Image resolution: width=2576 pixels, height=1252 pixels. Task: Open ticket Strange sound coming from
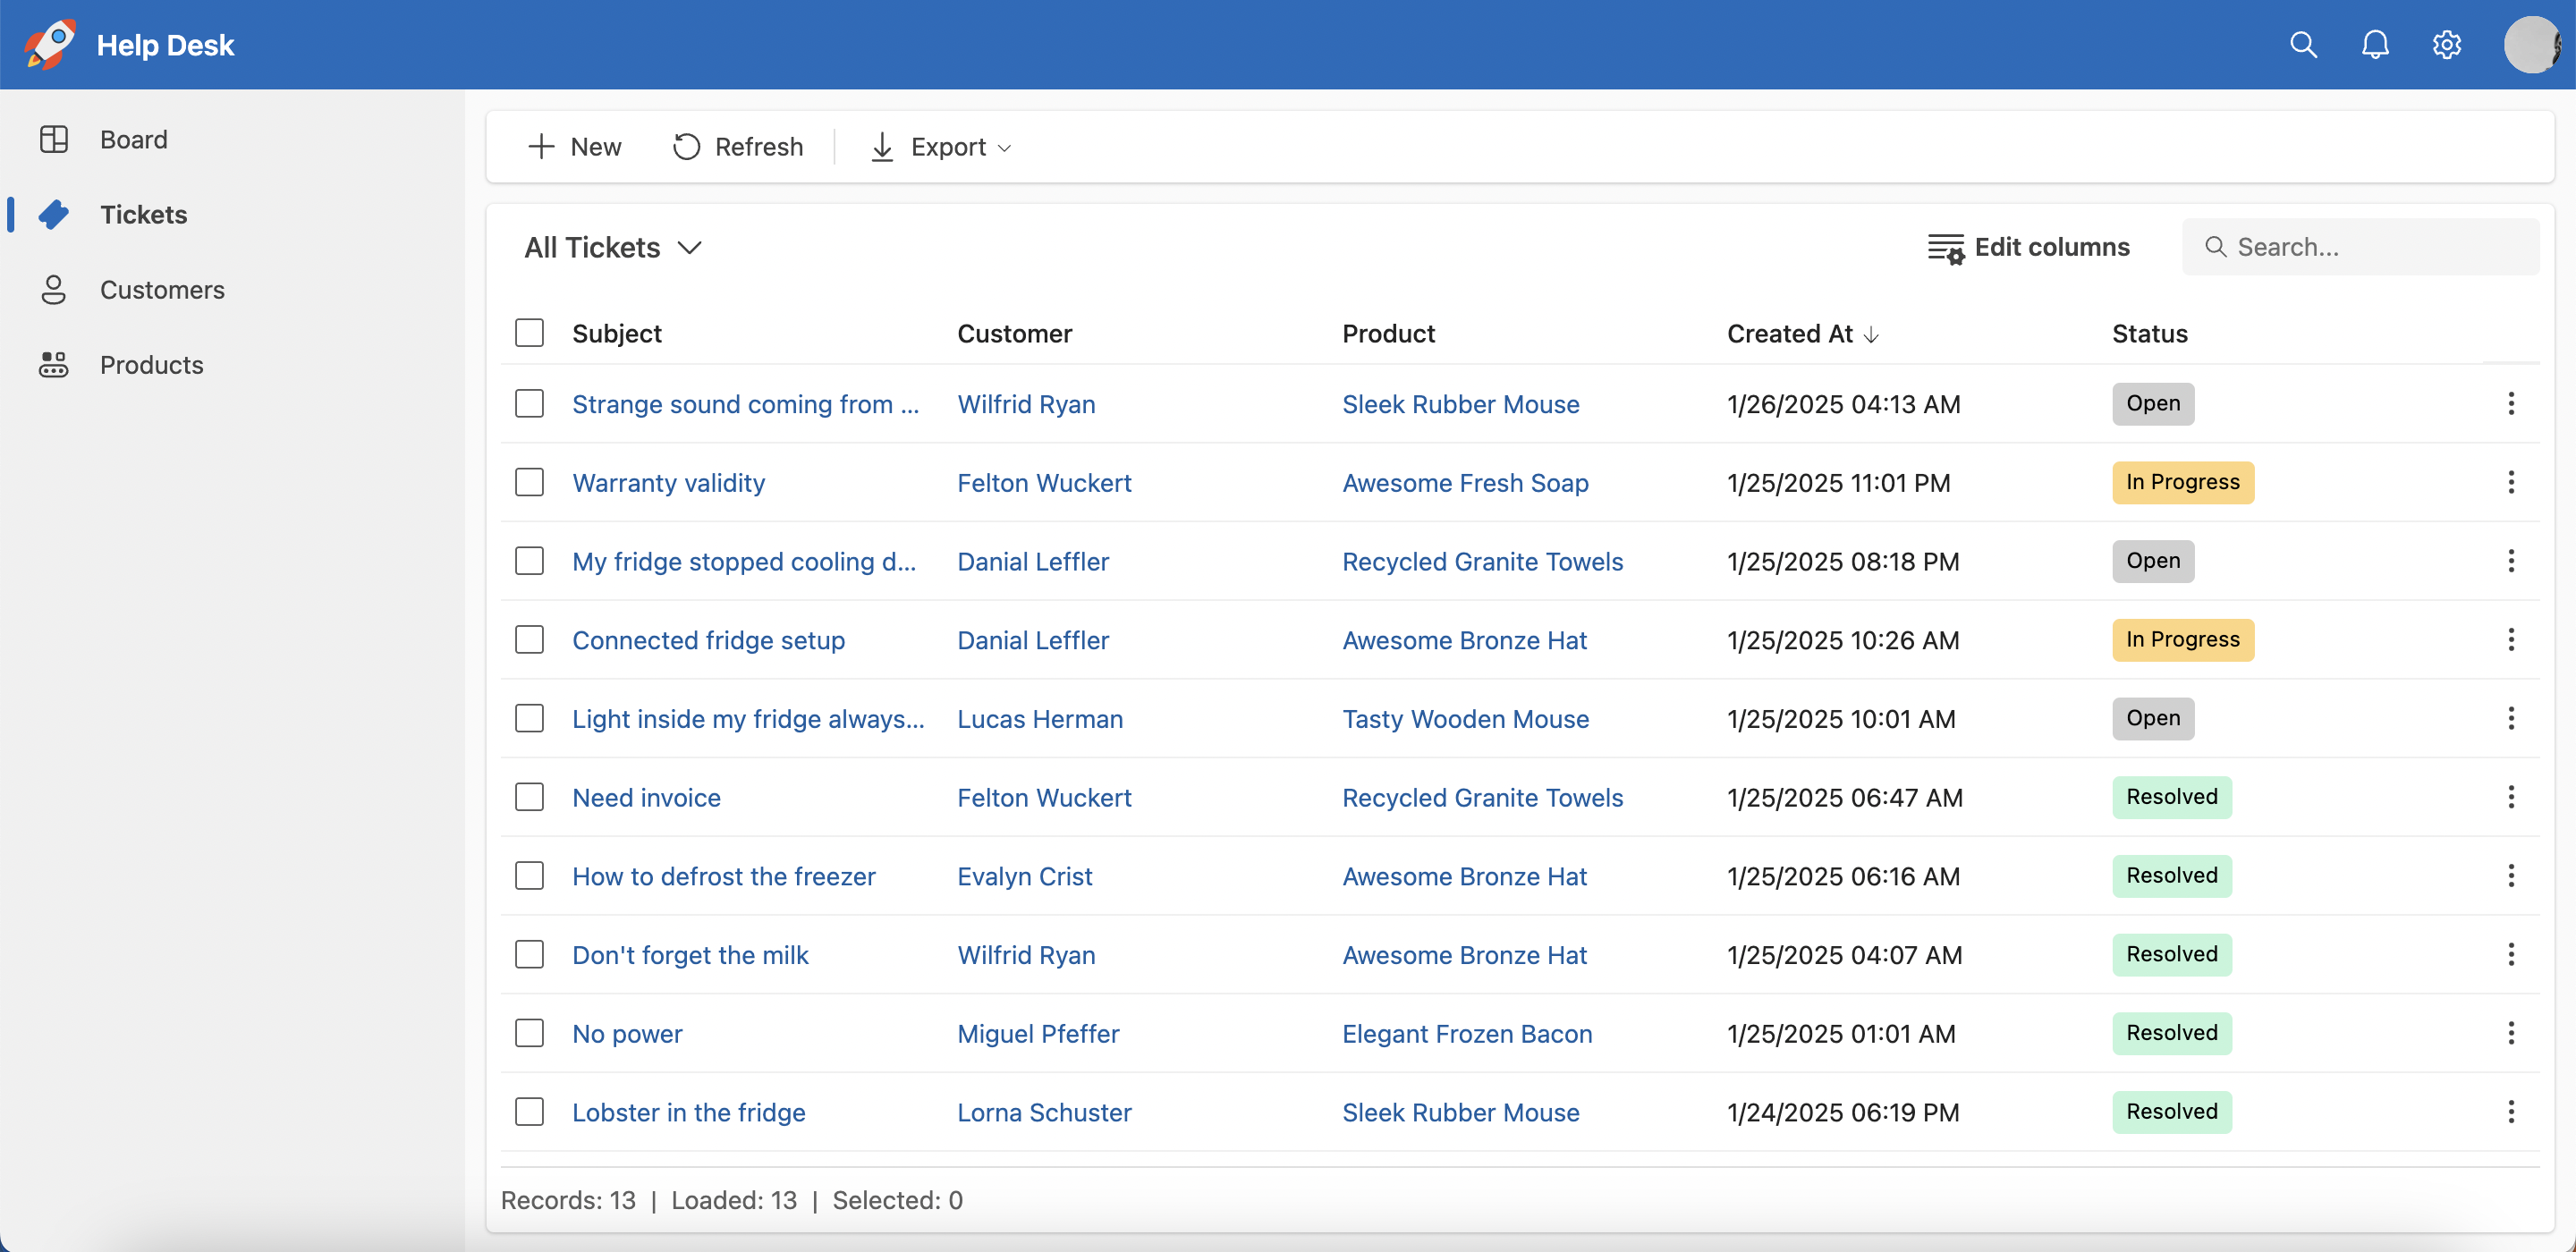pyautogui.click(x=745, y=404)
